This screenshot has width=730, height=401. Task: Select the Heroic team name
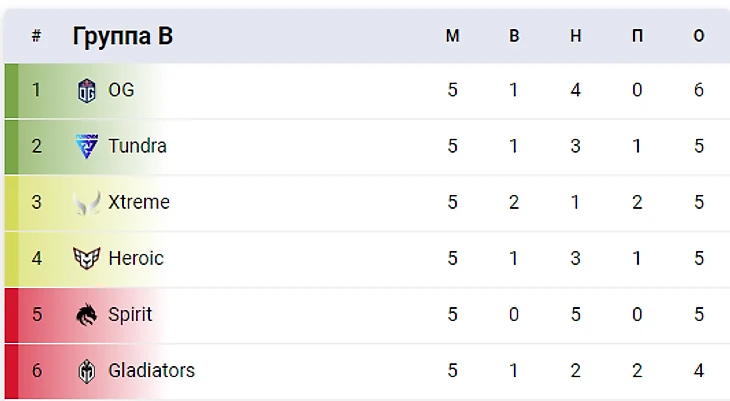[136, 259]
